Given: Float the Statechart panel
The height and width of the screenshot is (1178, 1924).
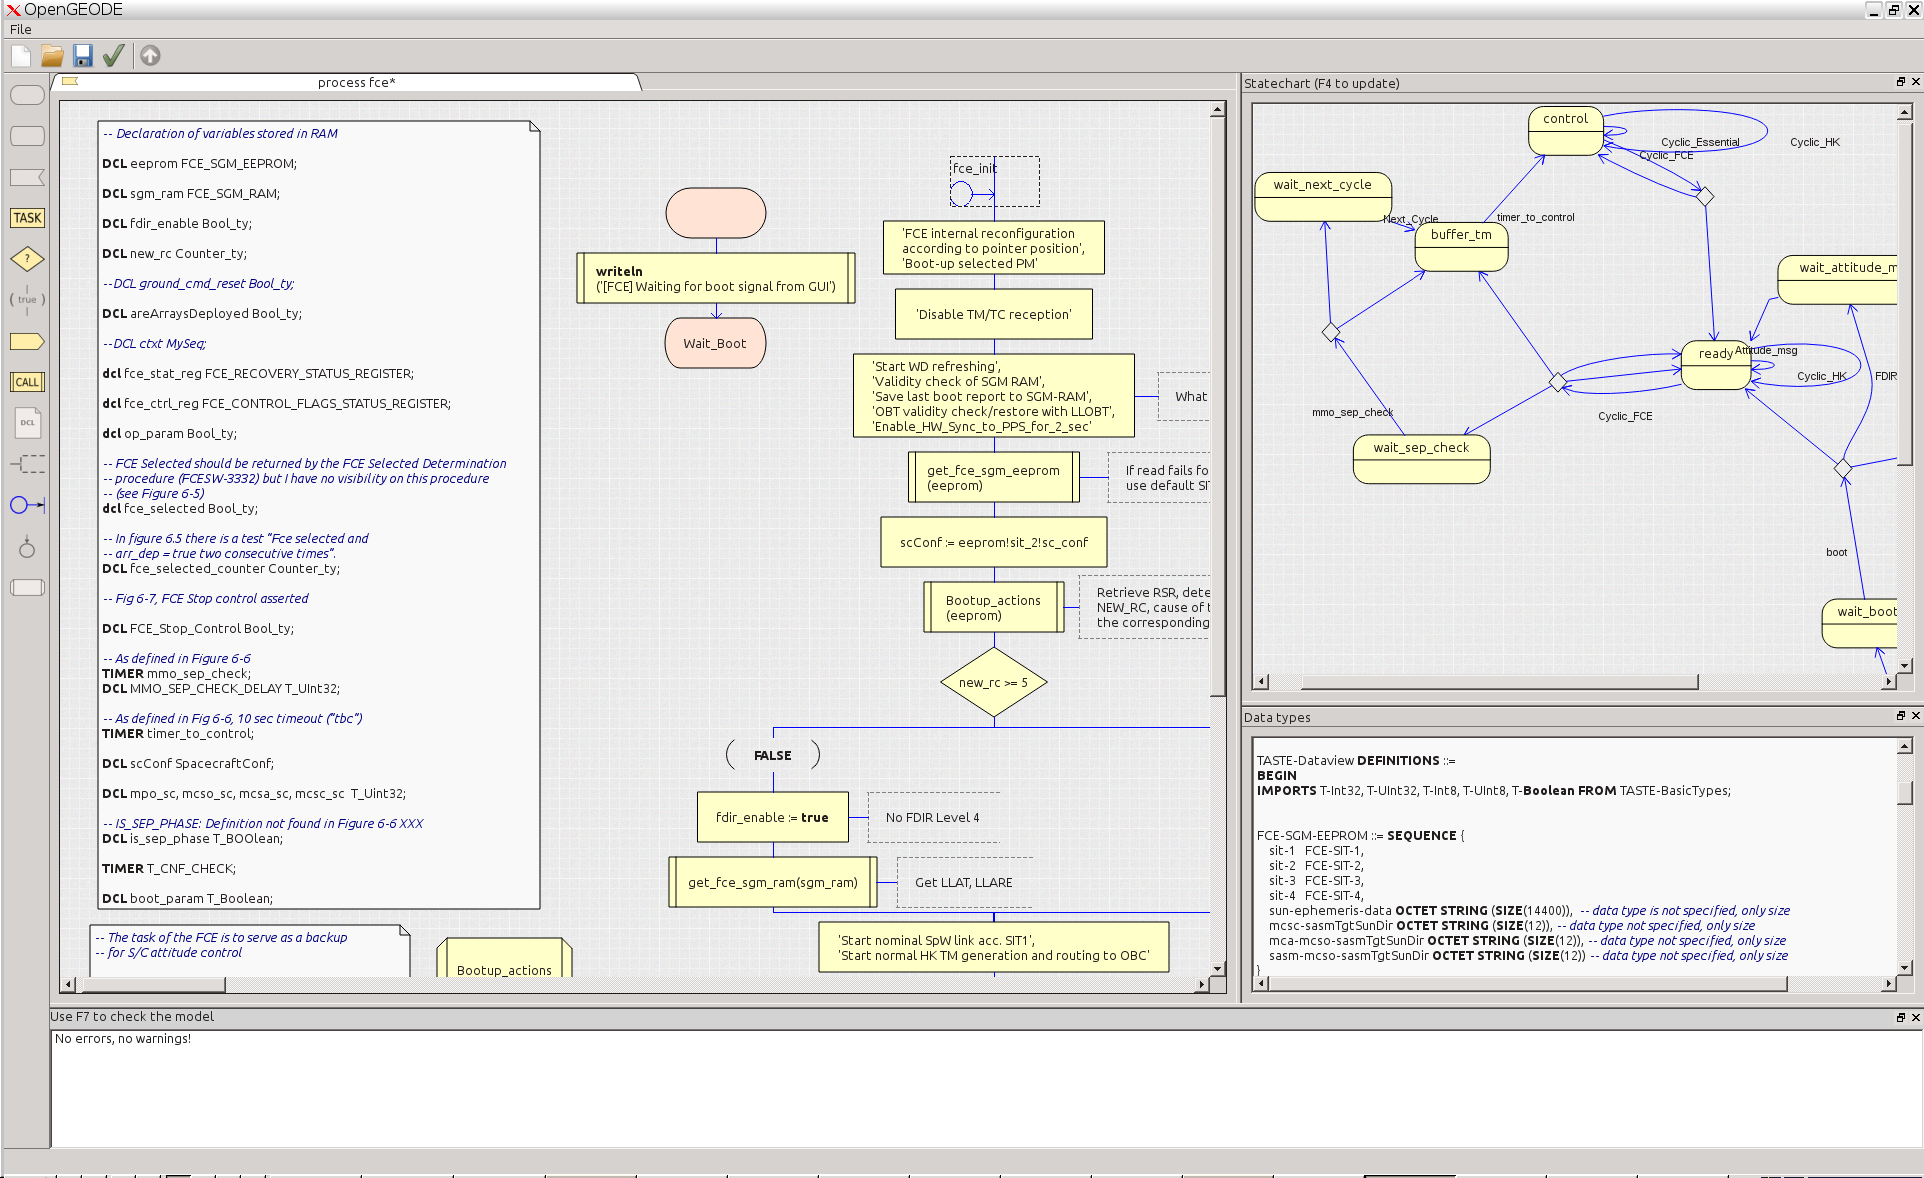Looking at the screenshot, I should coord(1900,82).
